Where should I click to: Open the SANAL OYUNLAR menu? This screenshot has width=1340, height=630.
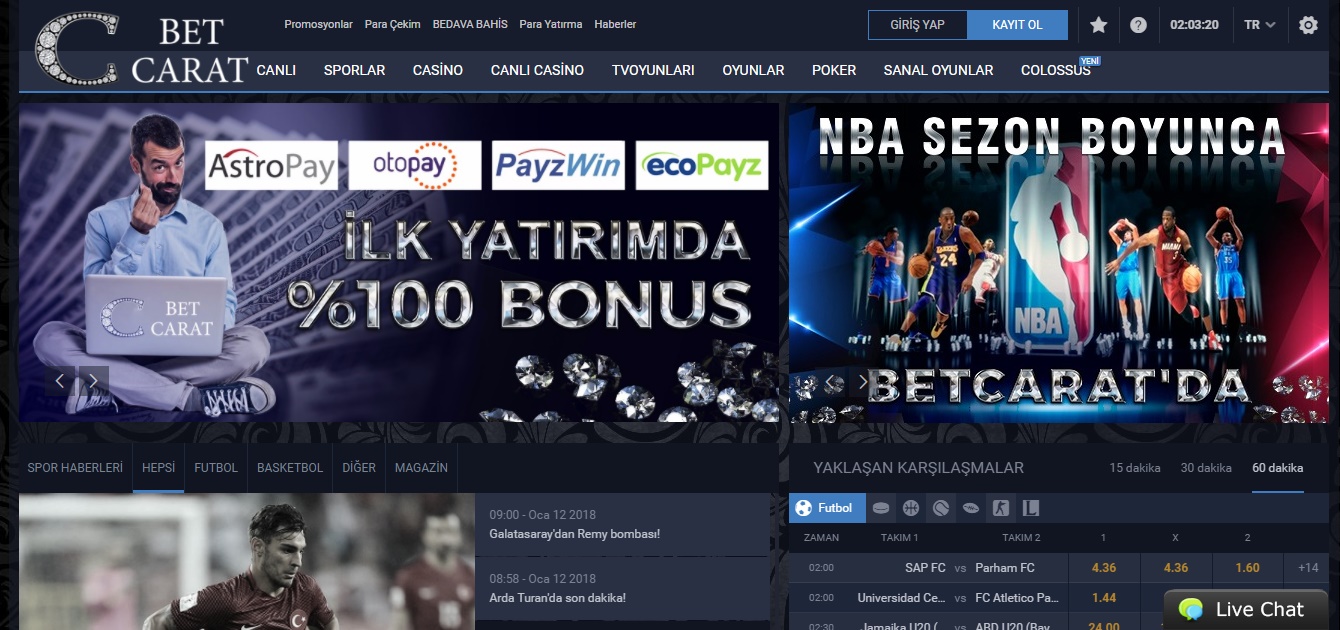point(938,70)
